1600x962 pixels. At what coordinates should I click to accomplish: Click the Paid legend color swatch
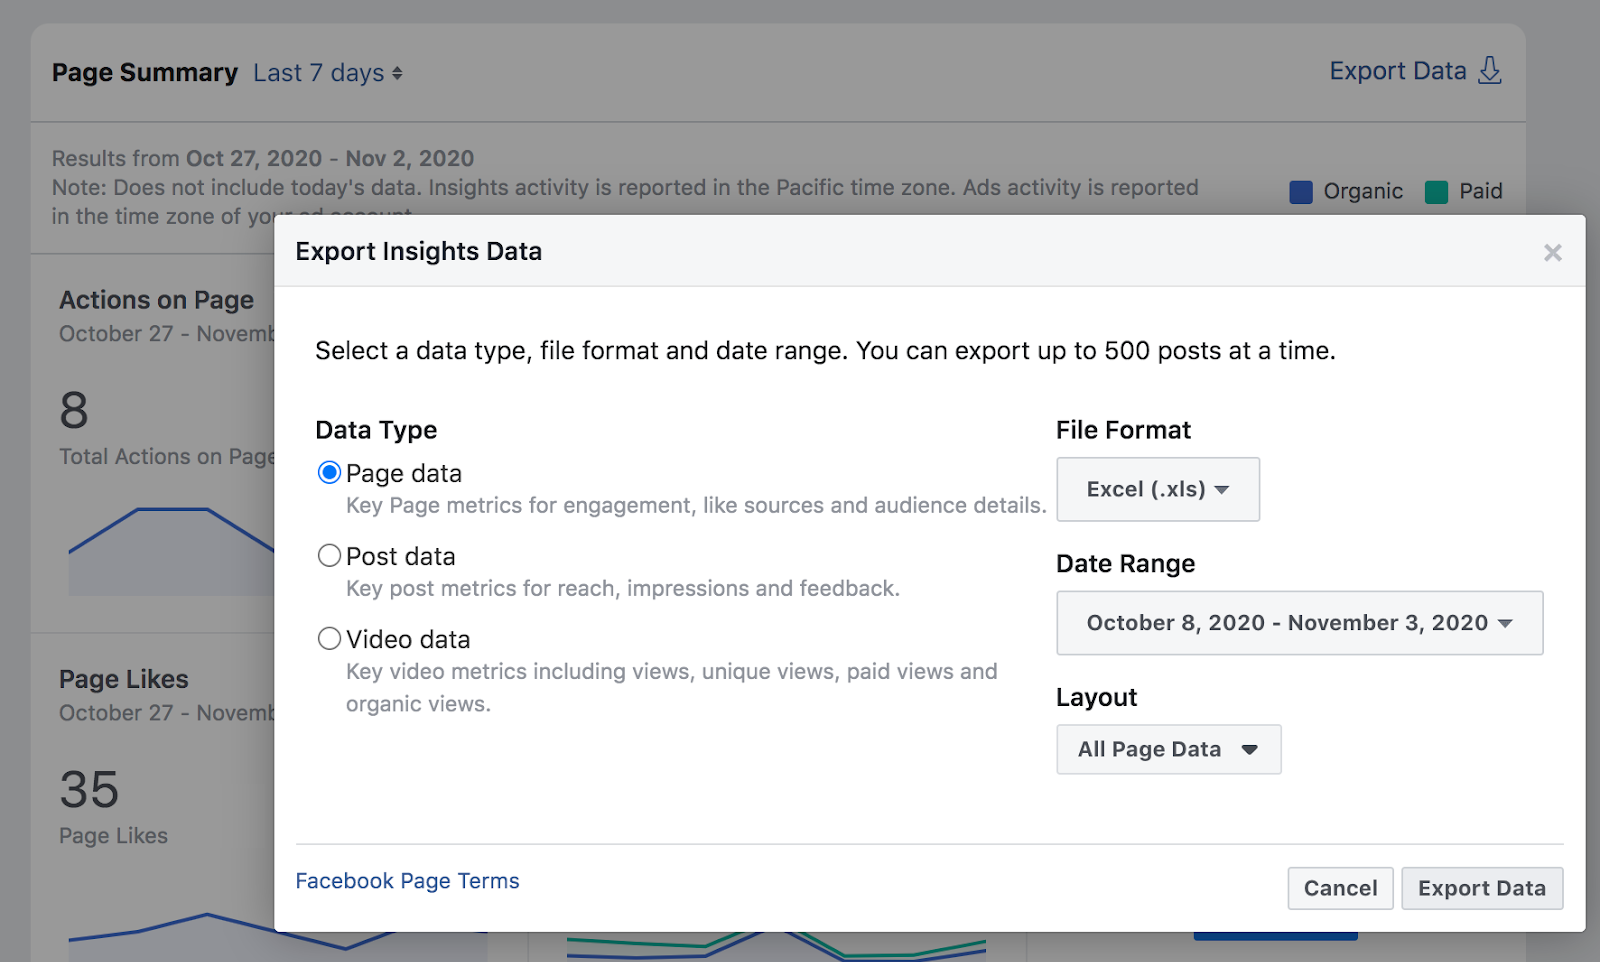coord(1436,192)
